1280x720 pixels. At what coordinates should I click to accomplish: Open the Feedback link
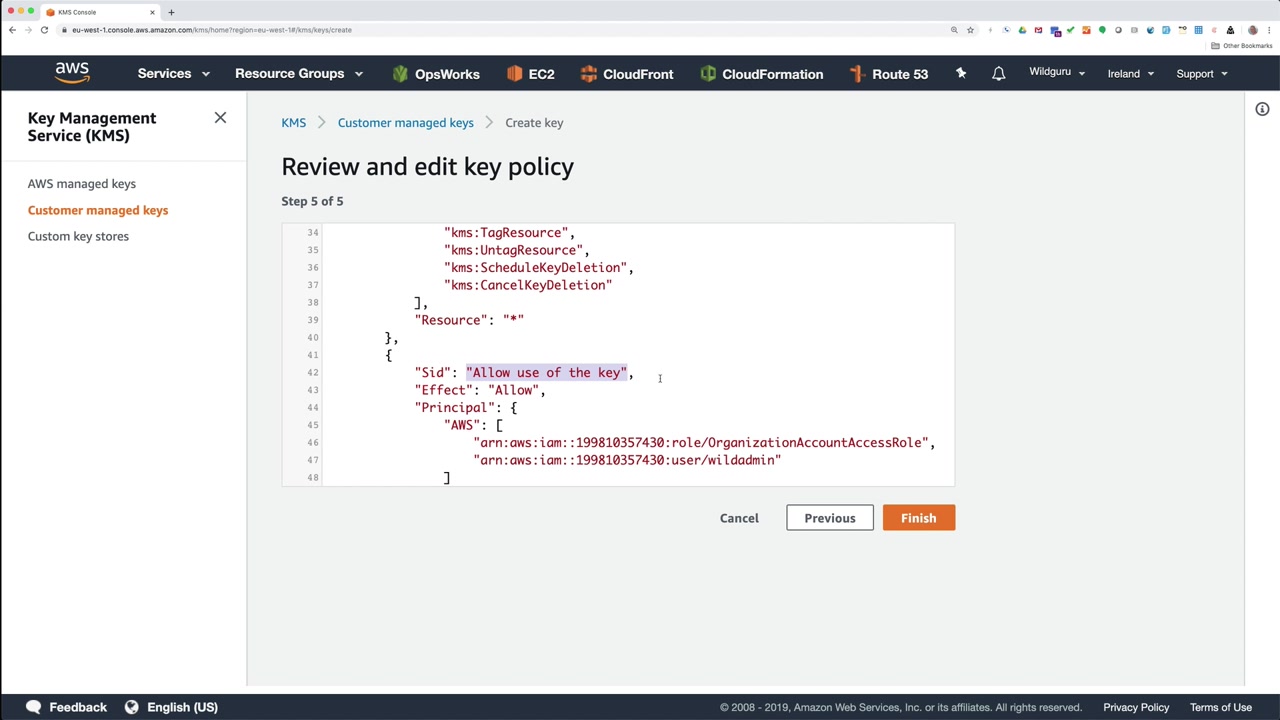click(x=78, y=707)
